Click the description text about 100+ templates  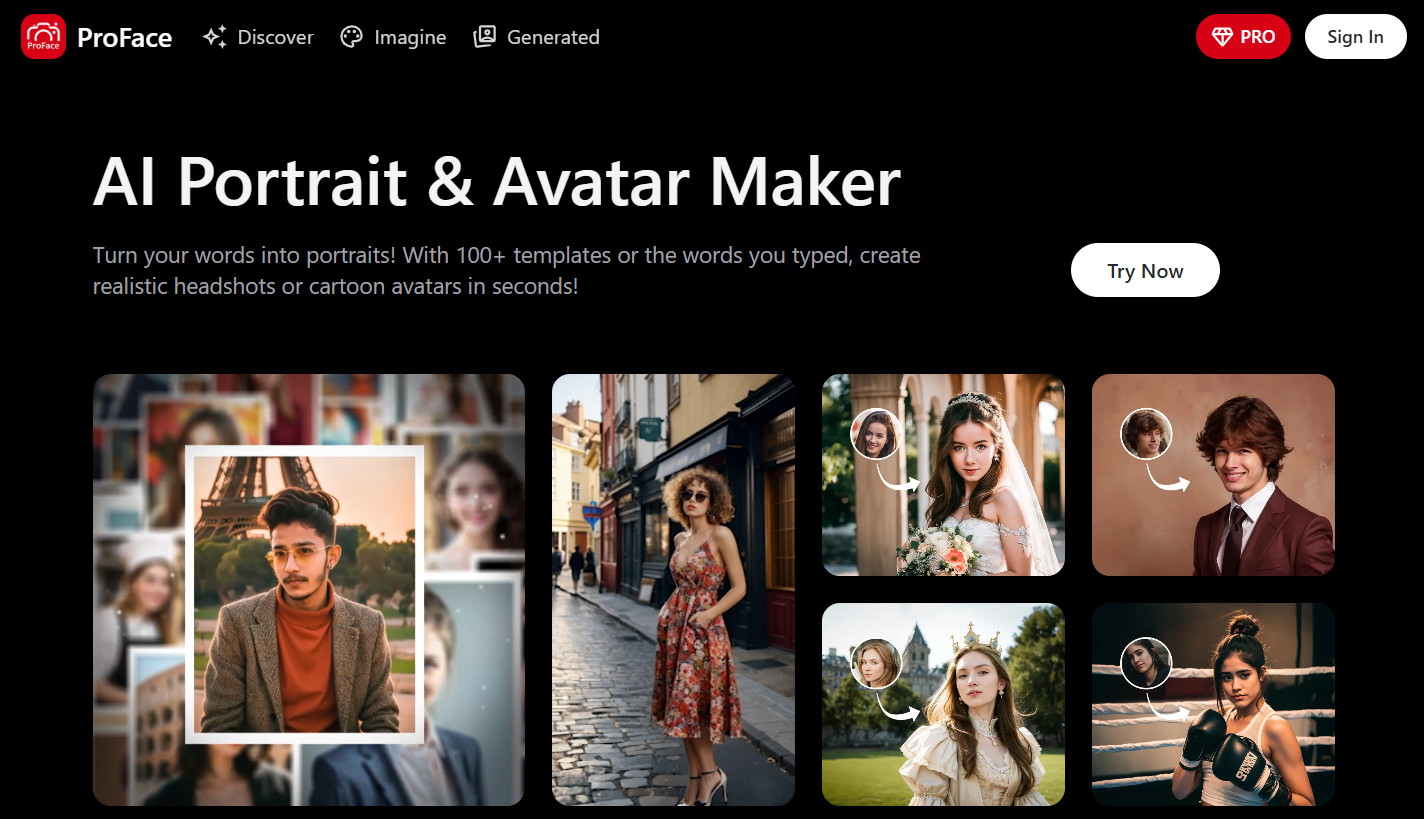point(507,270)
